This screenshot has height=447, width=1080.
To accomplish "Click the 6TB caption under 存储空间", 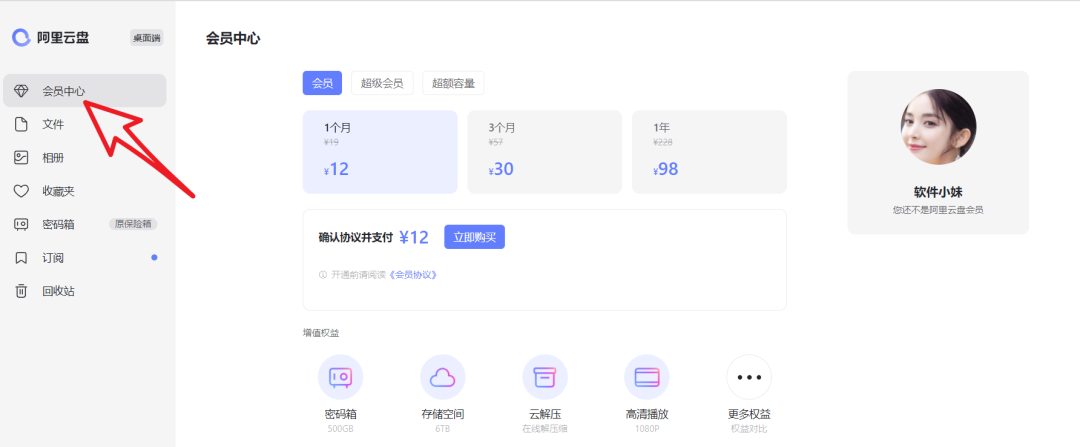I will [443, 429].
